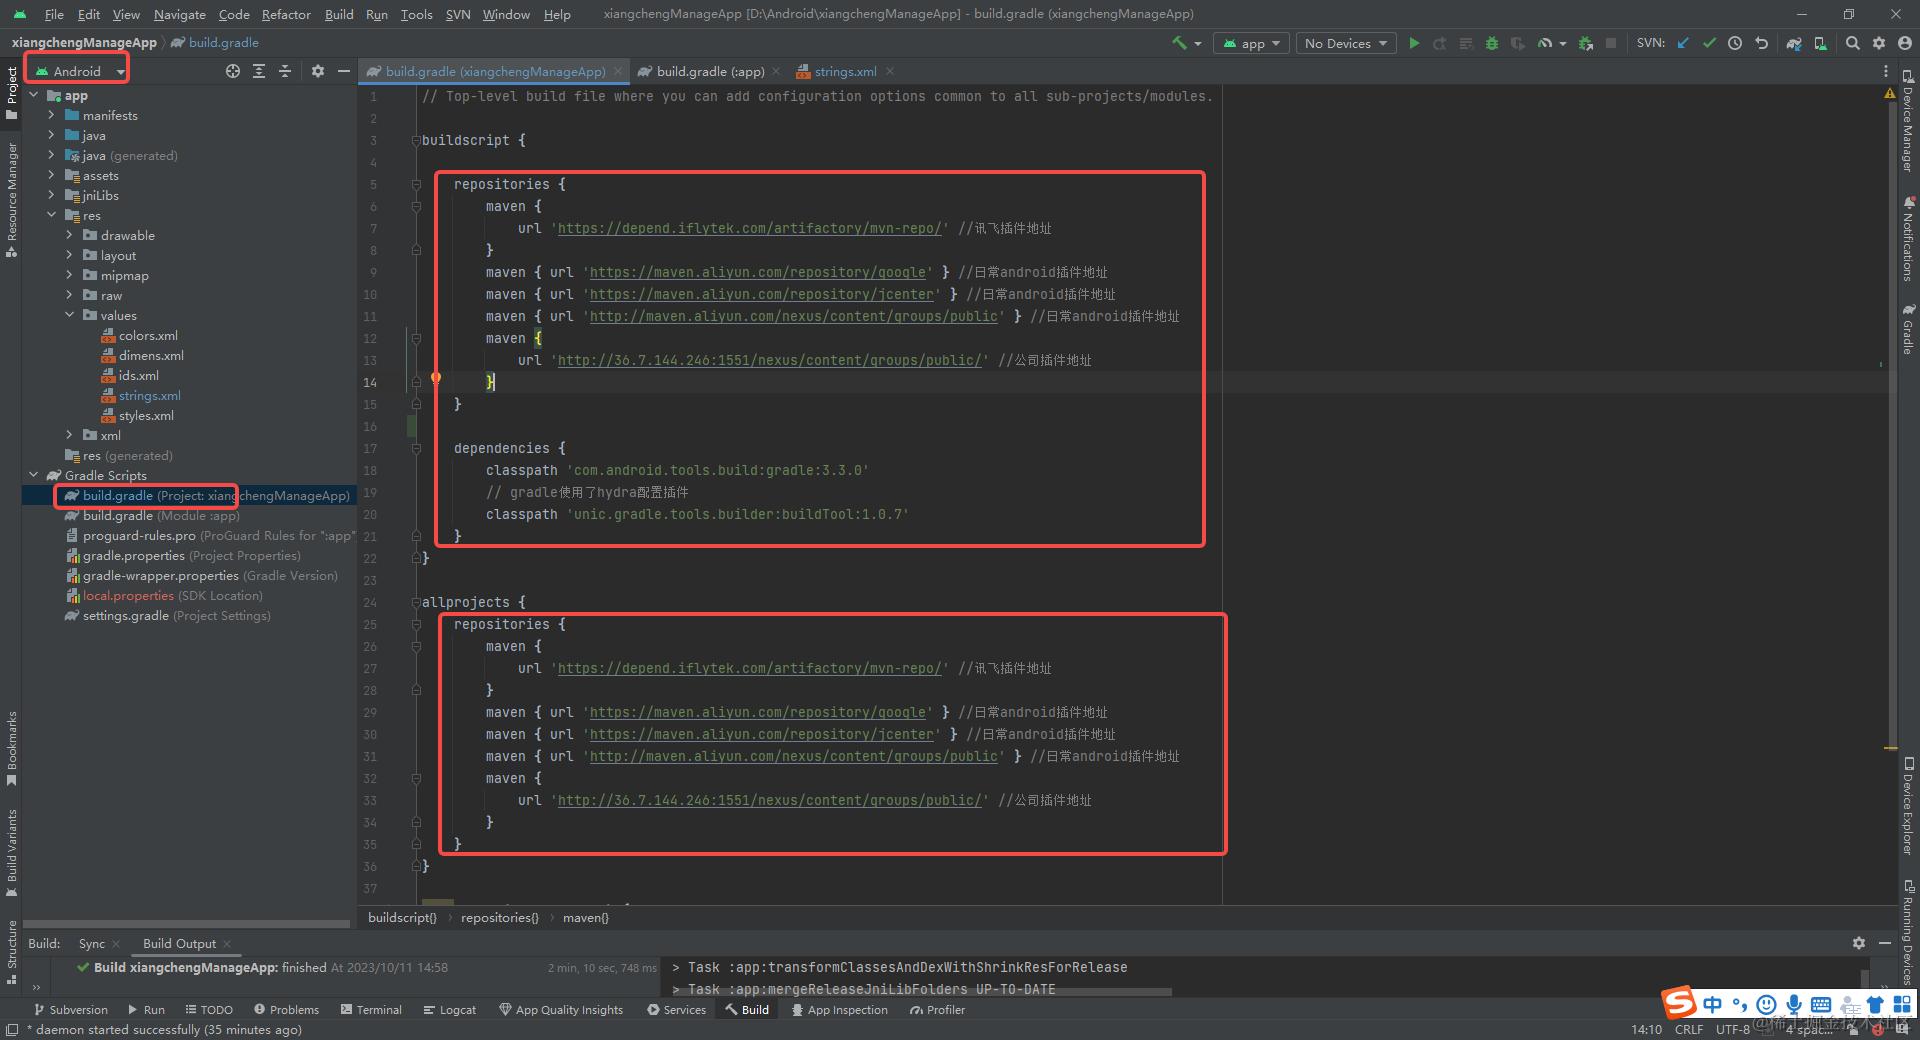Expand the manifests folder node
This screenshot has width=1920, height=1040.
pyautogui.click(x=52, y=115)
